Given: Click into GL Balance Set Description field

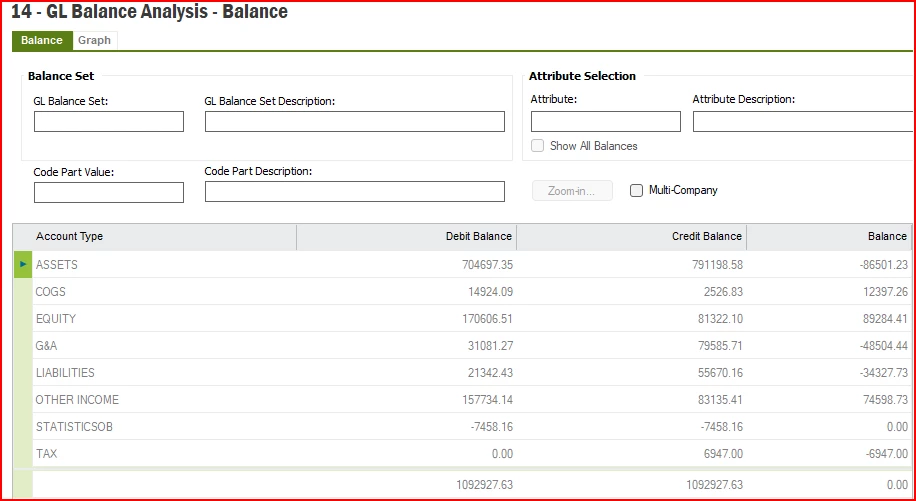Looking at the screenshot, I should [x=355, y=121].
